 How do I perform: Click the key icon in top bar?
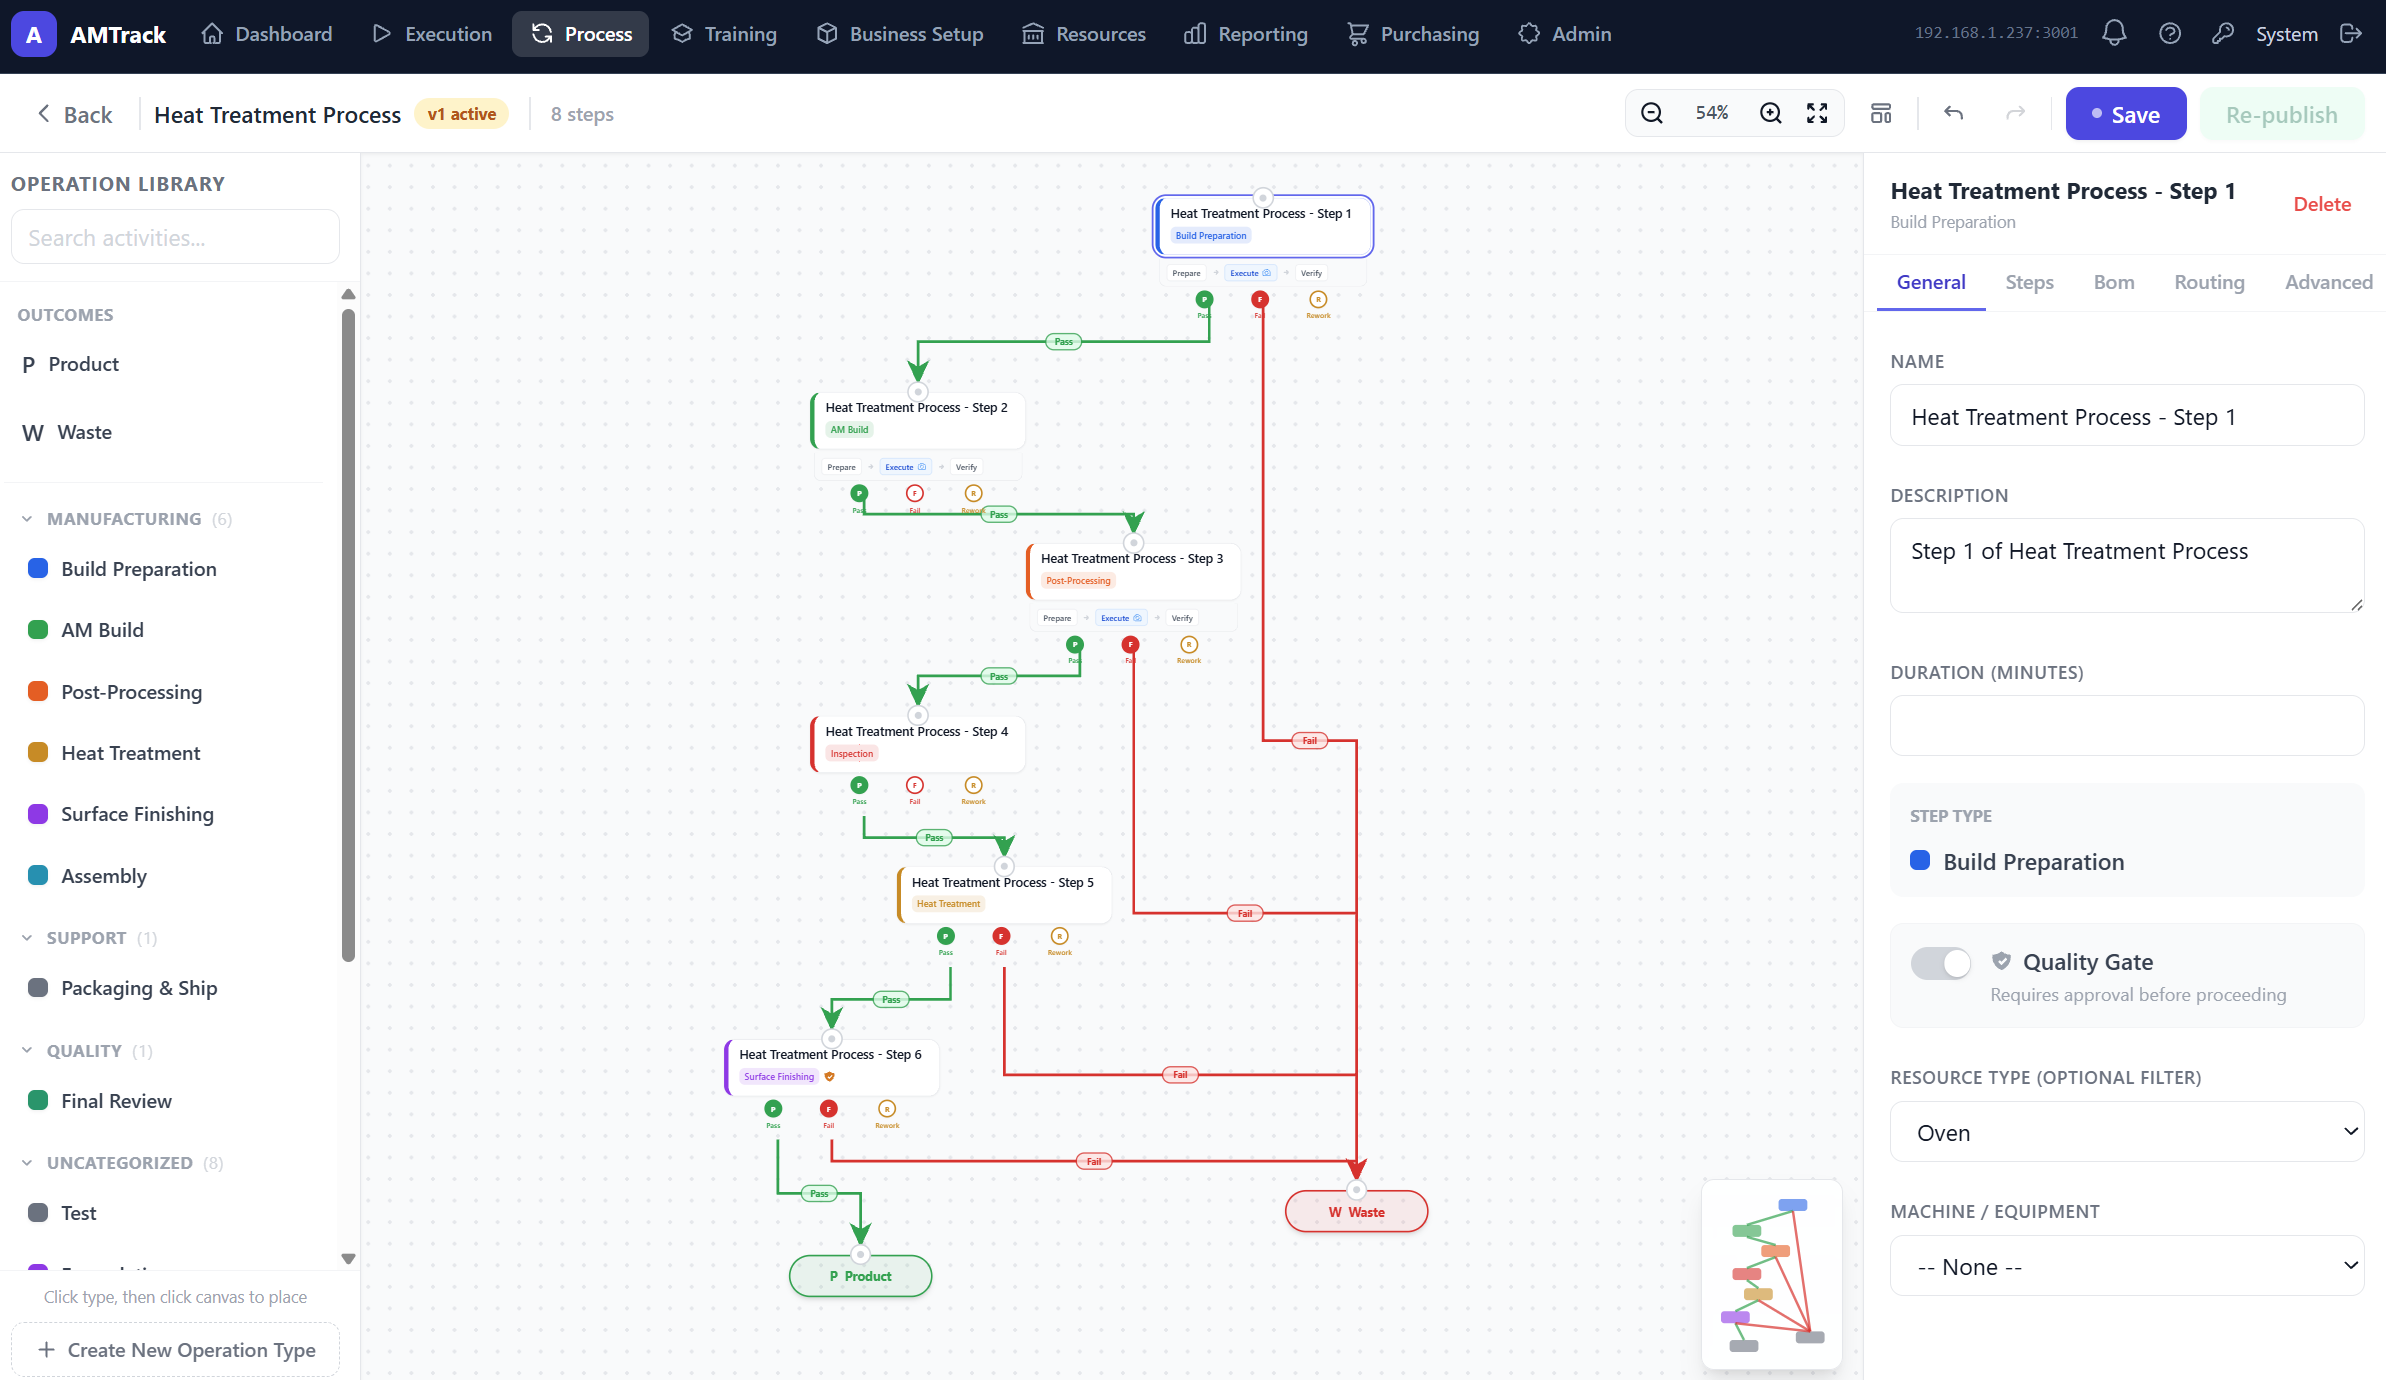pyautogui.click(x=2223, y=34)
